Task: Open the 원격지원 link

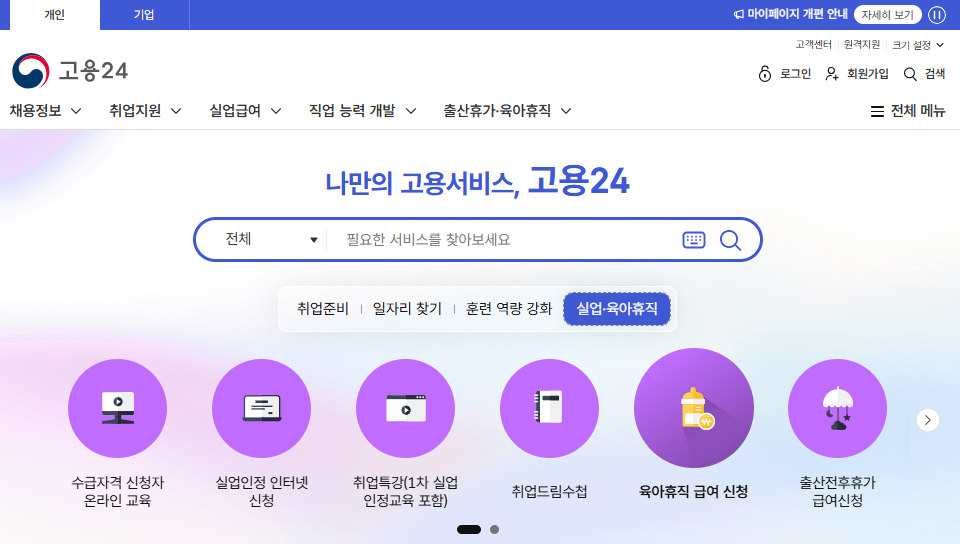Action: (861, 44)
